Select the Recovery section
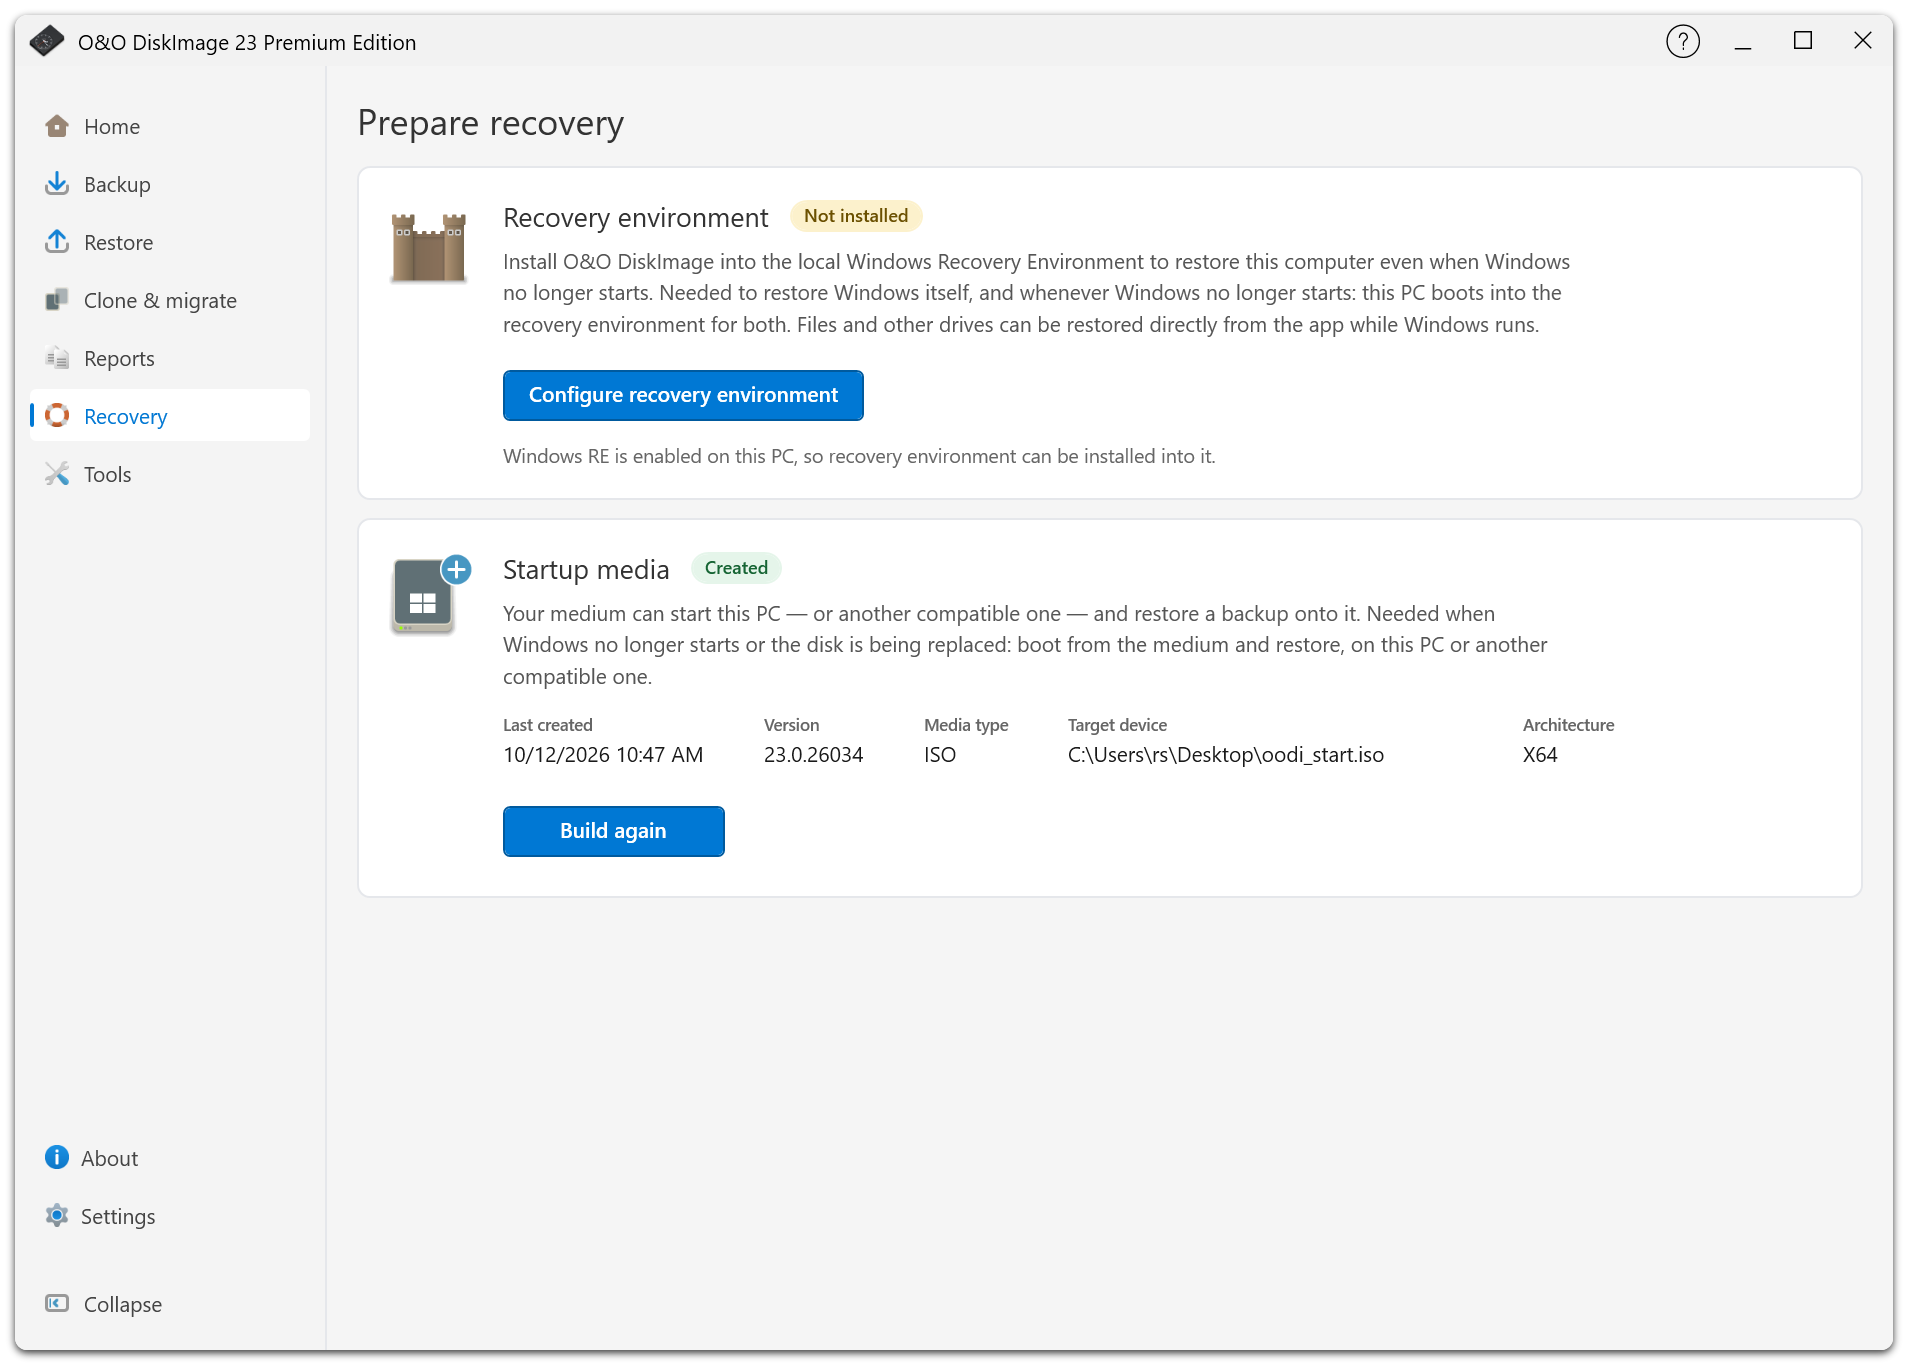1908x1365 pixels. (x=170, y=415)
